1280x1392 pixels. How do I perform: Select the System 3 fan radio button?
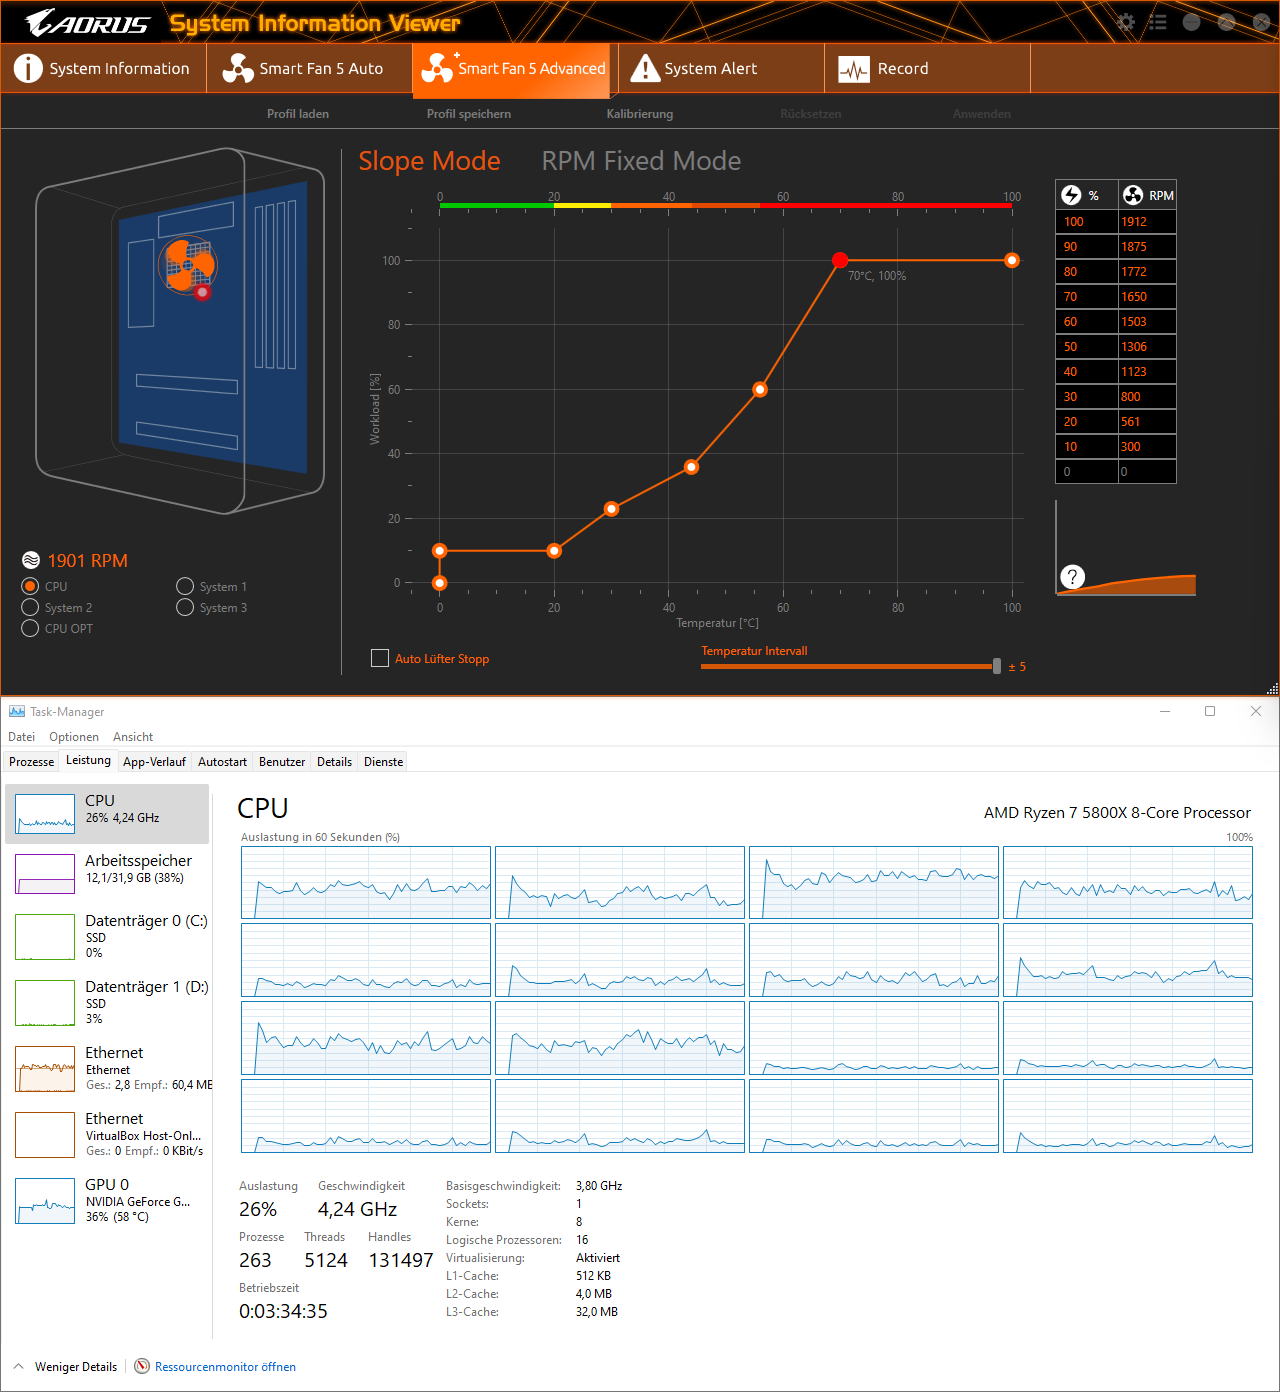coord(185,607)
